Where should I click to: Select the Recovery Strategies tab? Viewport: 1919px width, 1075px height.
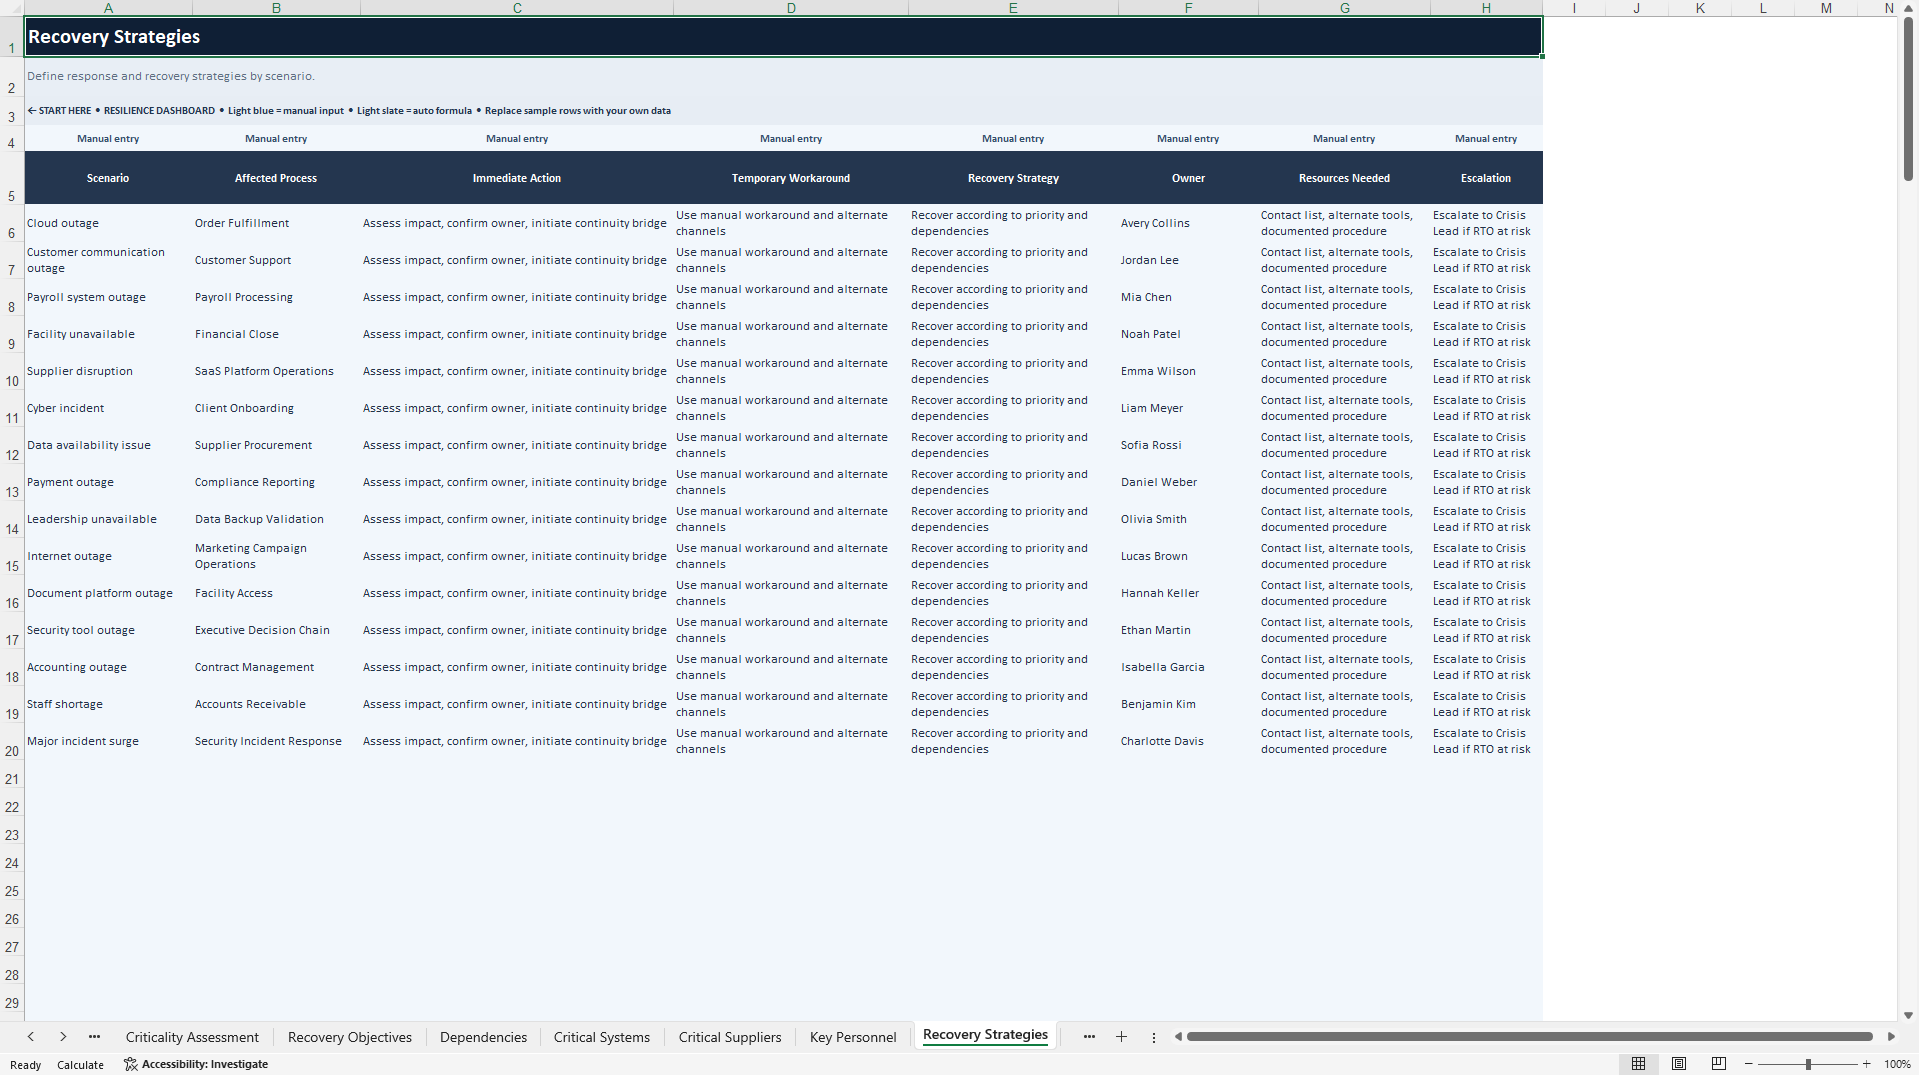pyautogui.click(x=985, y=1035)
